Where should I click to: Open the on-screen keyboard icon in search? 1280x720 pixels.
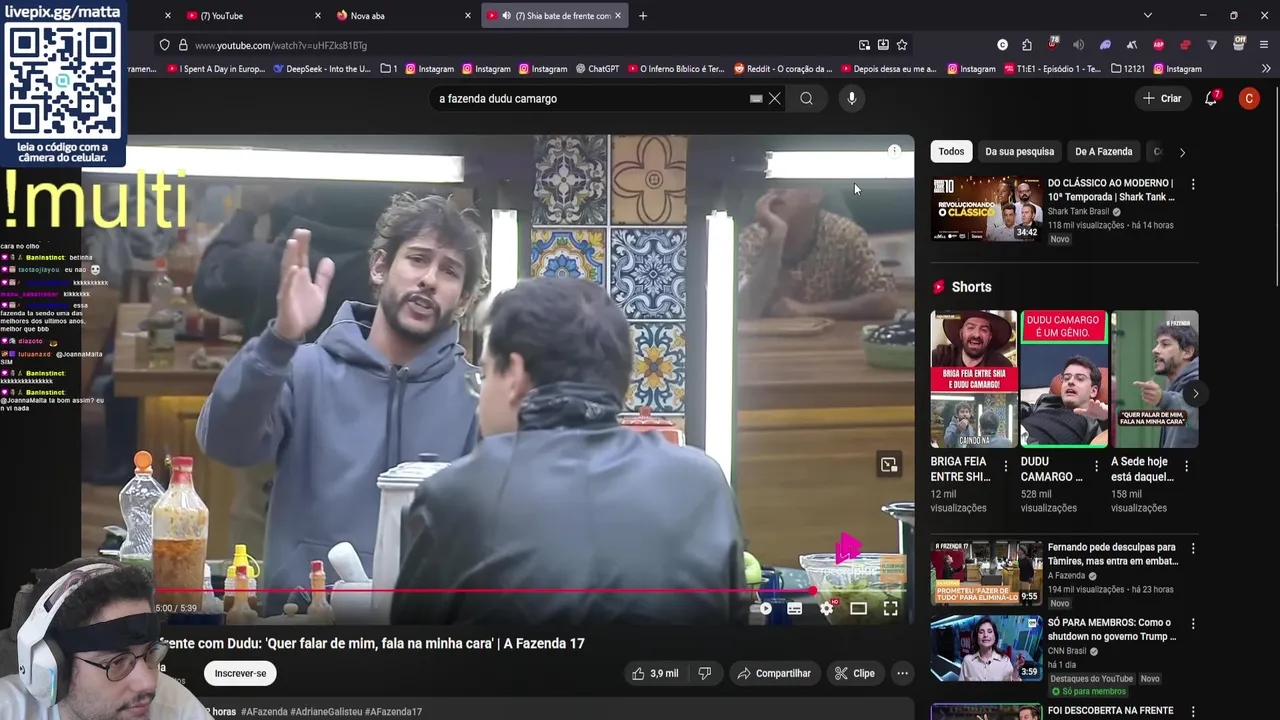756,98
